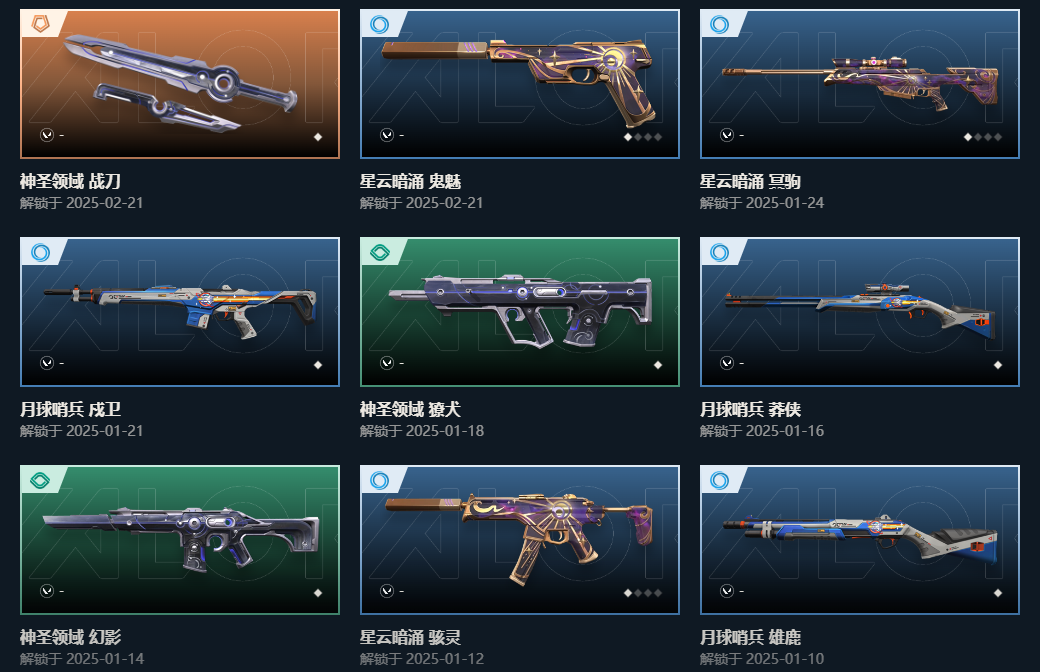
Task: Click the Valorant points icon on 星云暗涌 骇灵 card
Action: (x=387, y=591)
